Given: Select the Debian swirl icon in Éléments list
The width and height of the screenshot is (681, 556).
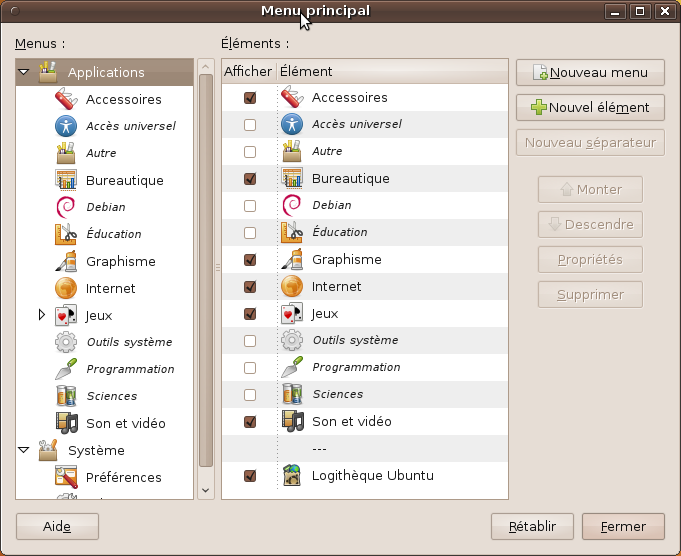Looking at the screenshot, I should point(292,205).
